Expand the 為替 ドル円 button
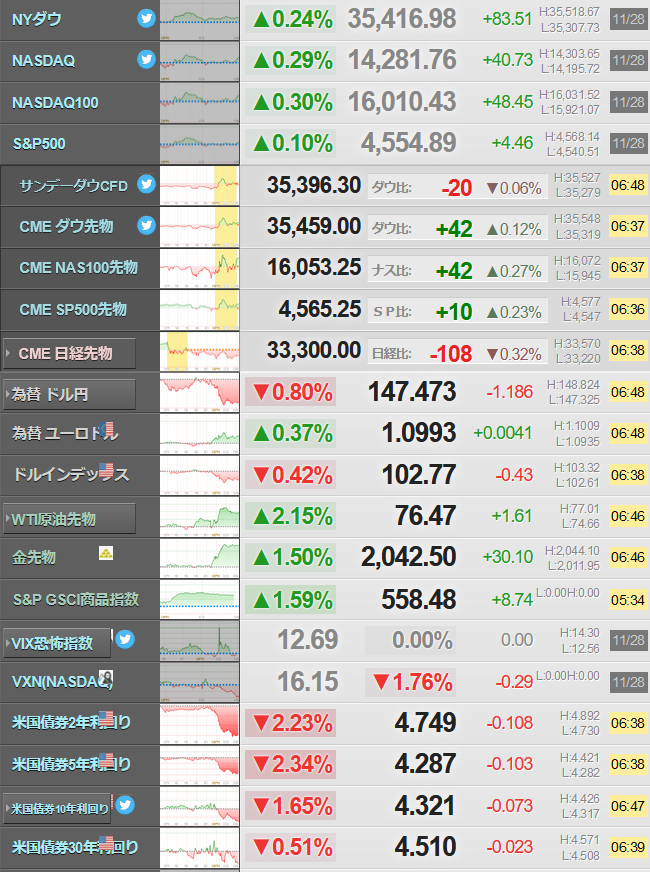Viewport: 650px width, 872px height. pos(70,394)
